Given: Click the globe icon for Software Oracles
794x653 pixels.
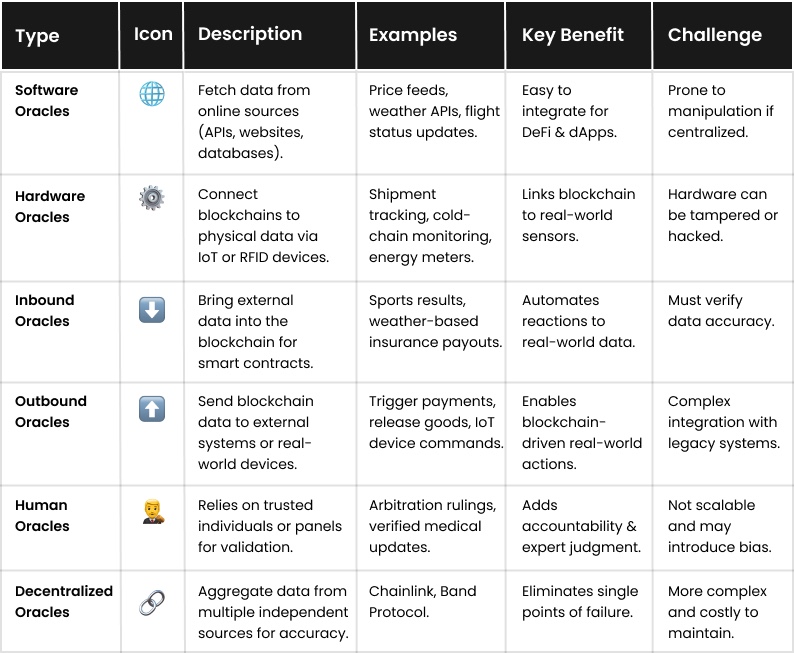Looking at the screenshot, I should (x=152, y=94).
